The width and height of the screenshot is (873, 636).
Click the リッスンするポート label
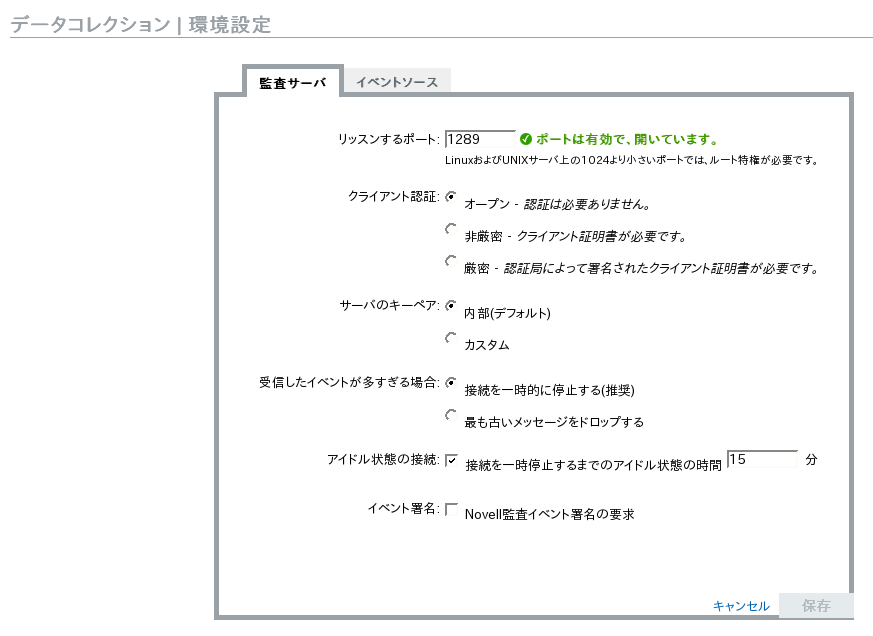pyautogui.click(x=389, y=139)
